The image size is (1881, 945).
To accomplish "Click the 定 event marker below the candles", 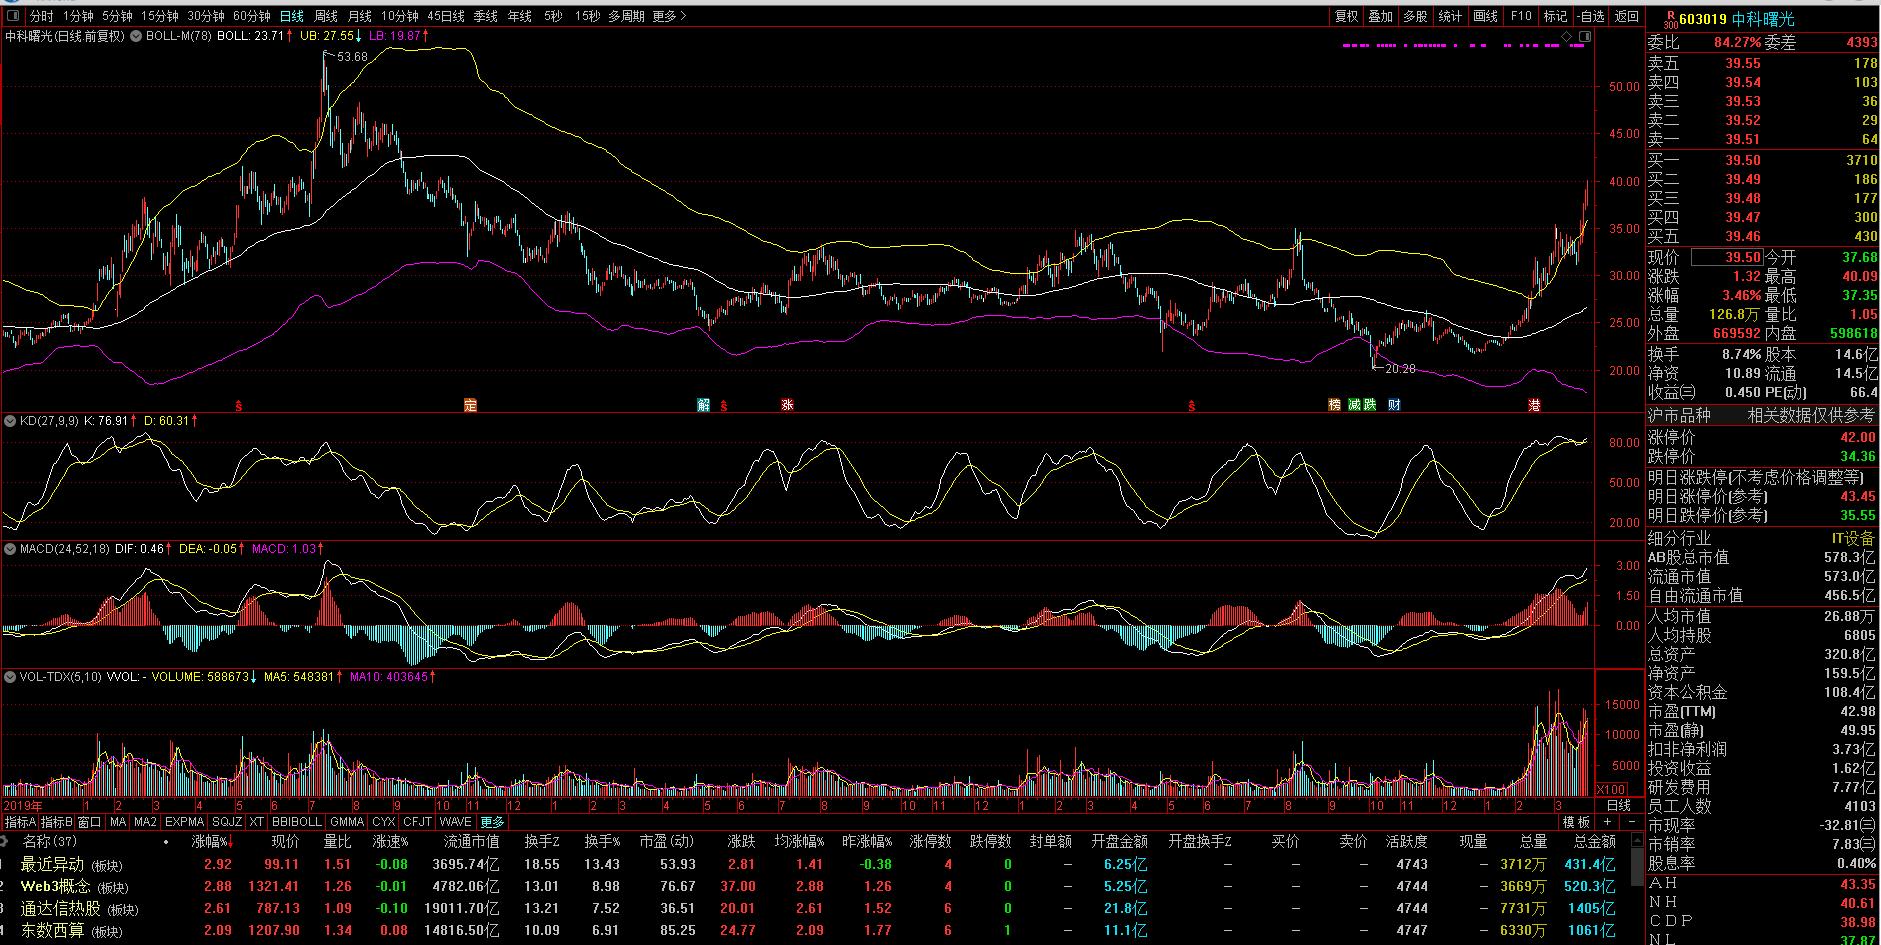I will click(470, 405).
